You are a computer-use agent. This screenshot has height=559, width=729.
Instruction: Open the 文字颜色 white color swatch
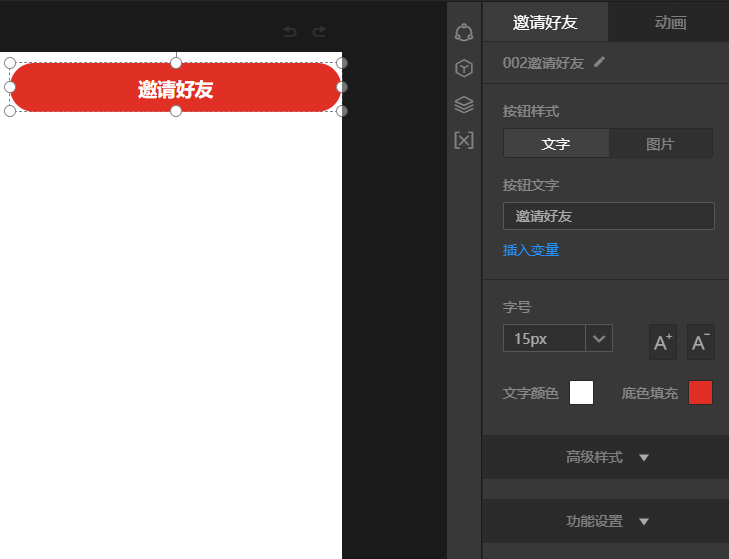click(581, 393)
